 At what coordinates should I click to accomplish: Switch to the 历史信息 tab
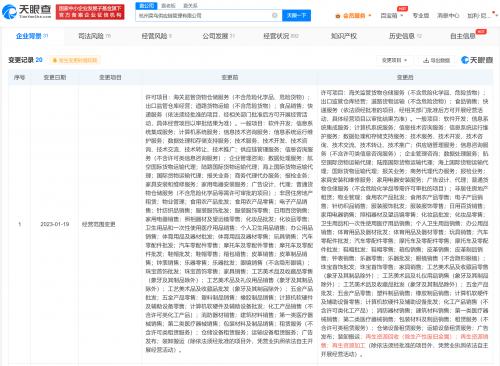[405, 36]
